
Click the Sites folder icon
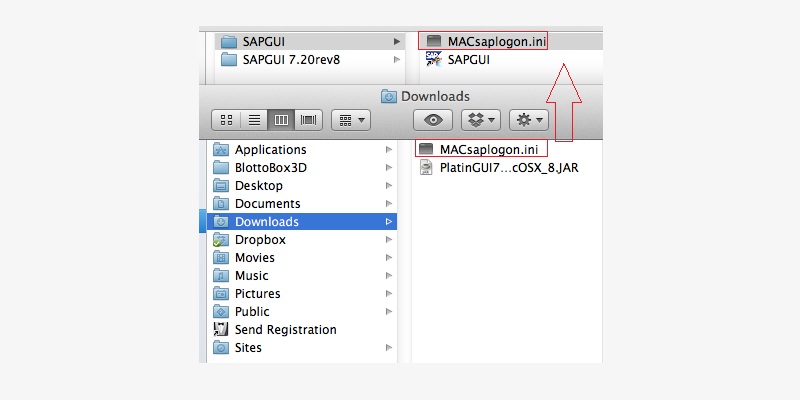pyautogui.click(x=221, y=347)
